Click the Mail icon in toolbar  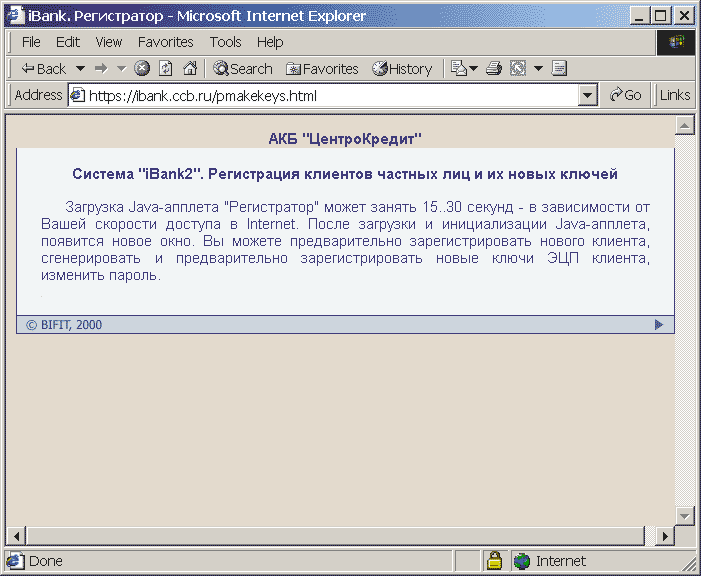click(458, 68)
